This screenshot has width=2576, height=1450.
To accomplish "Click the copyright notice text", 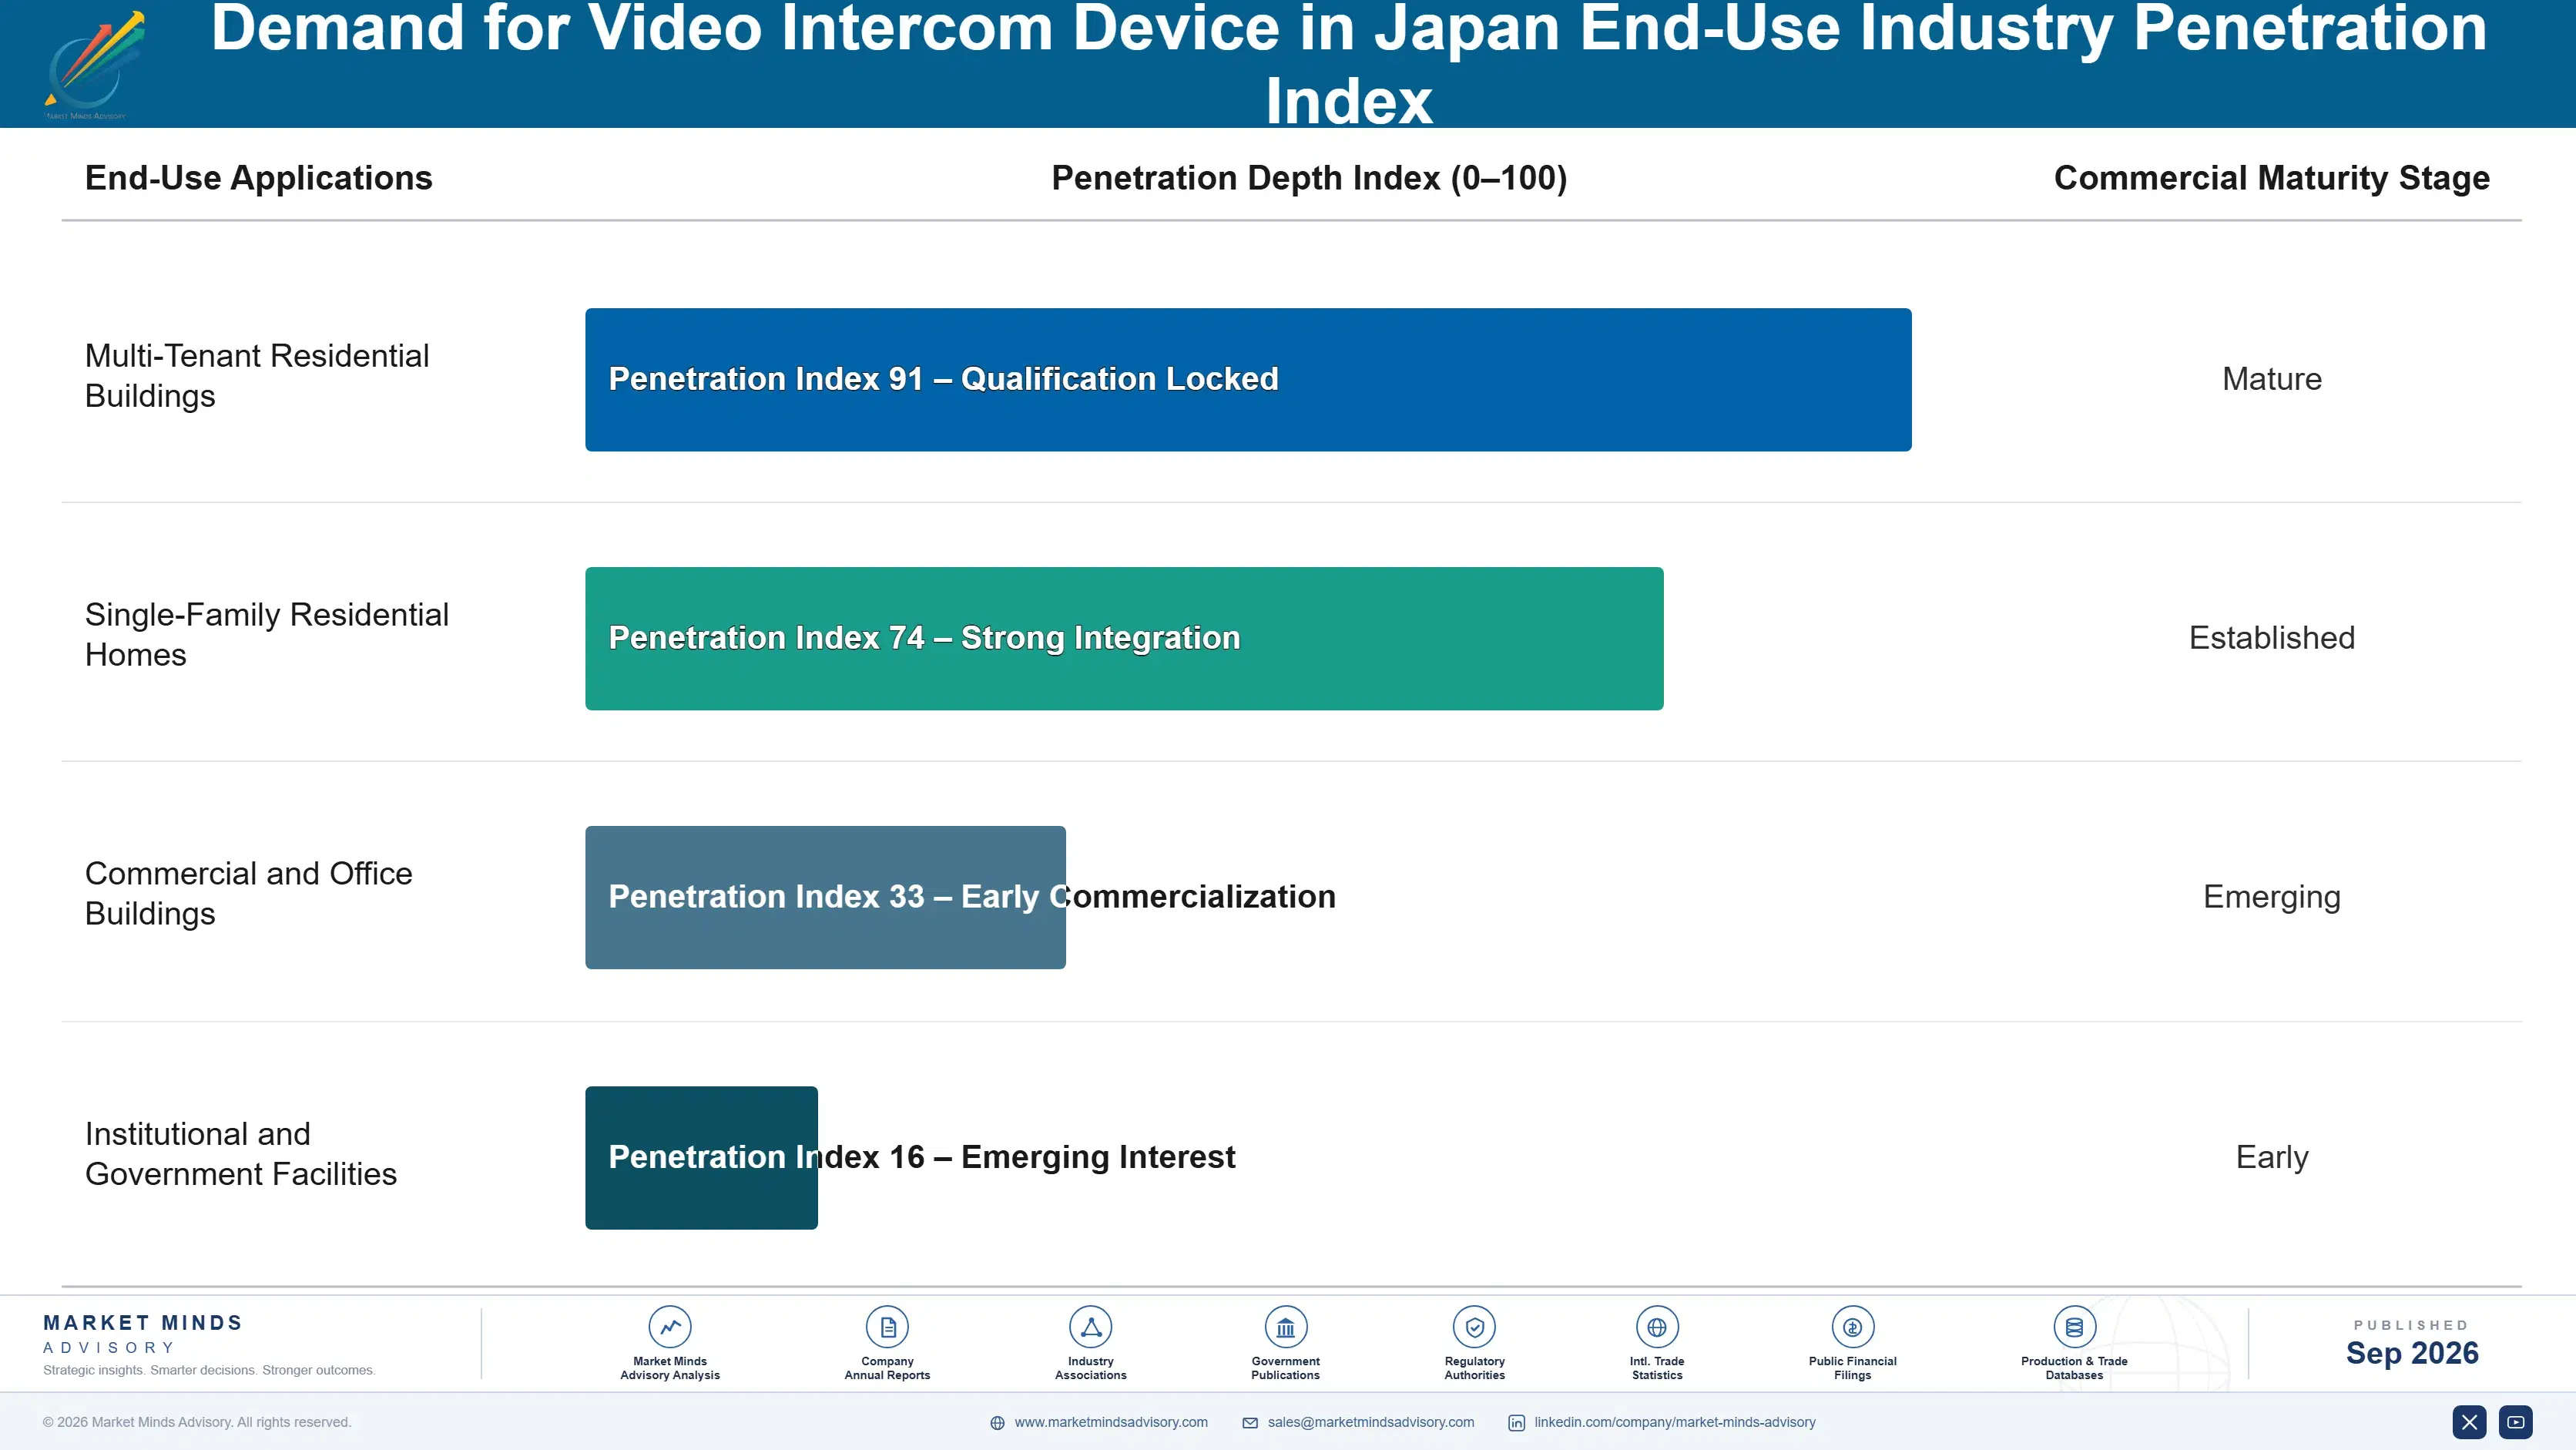I will tap(197, 1422).
